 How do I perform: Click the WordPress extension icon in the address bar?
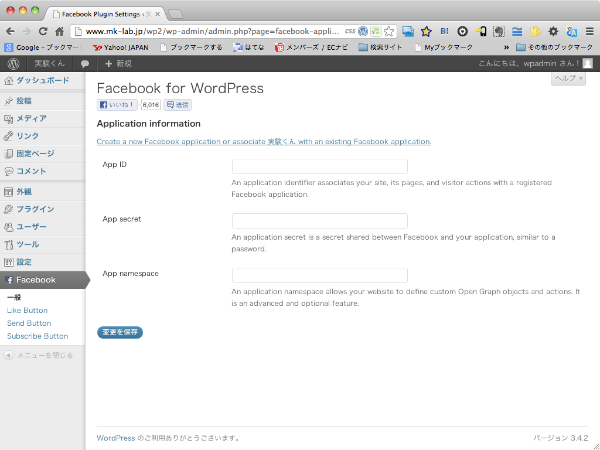(x=362, y=31)
